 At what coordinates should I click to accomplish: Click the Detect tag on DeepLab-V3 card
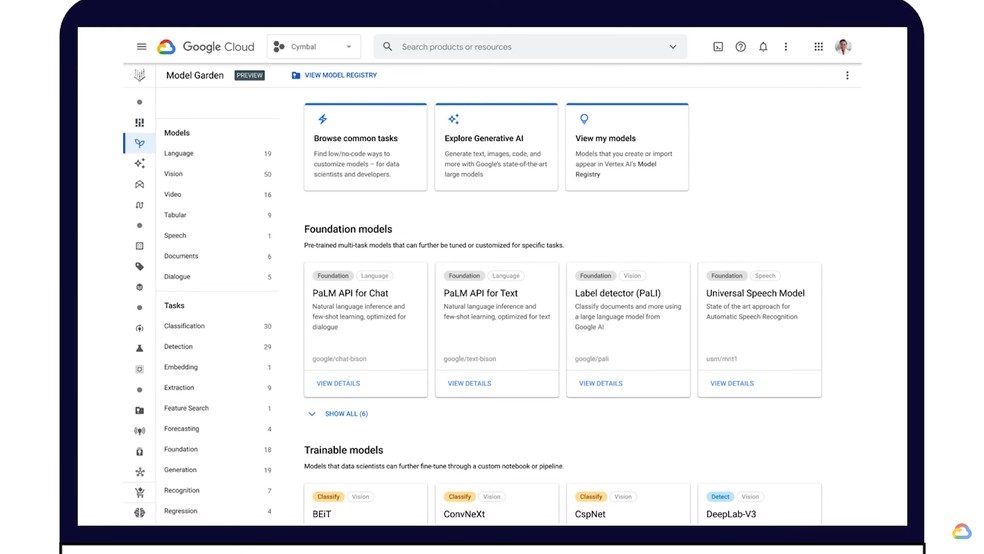click(x=720, y=496)
